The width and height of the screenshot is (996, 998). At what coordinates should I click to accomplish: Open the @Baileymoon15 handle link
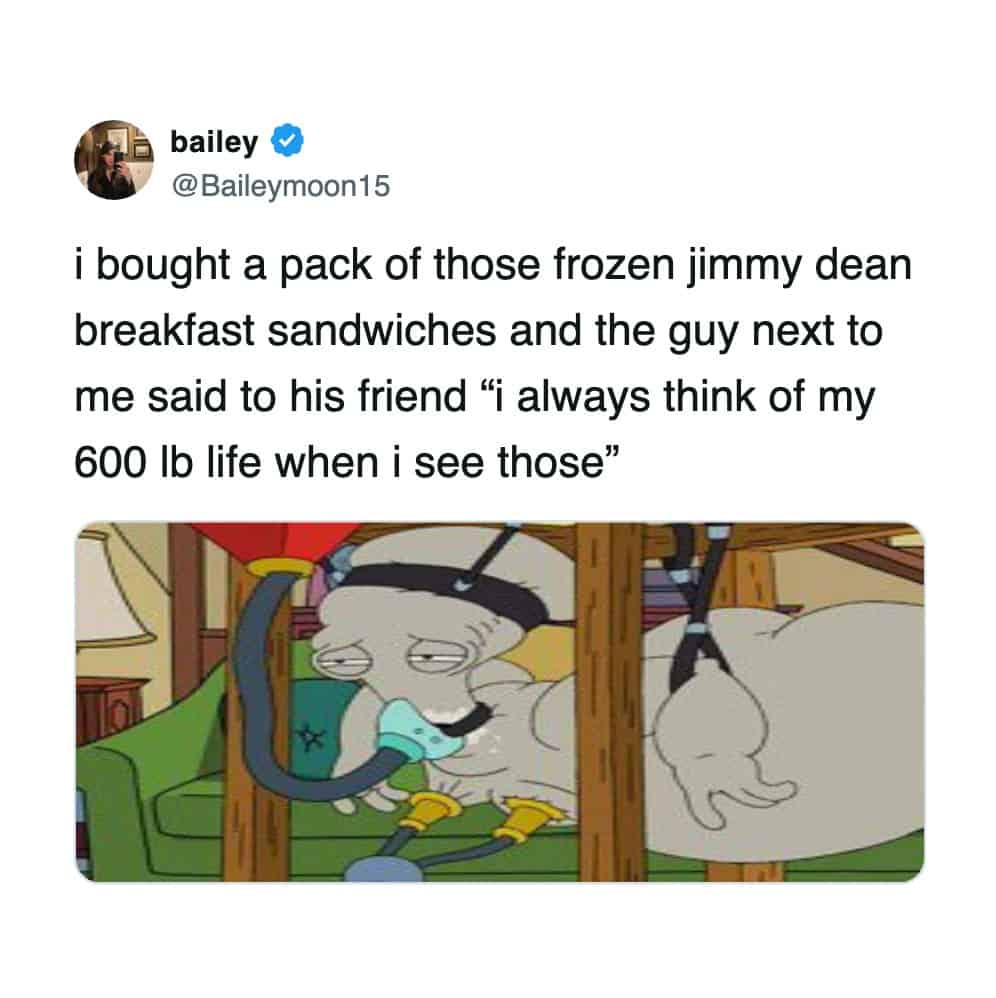pyautogui.click(x=281, y=186)
